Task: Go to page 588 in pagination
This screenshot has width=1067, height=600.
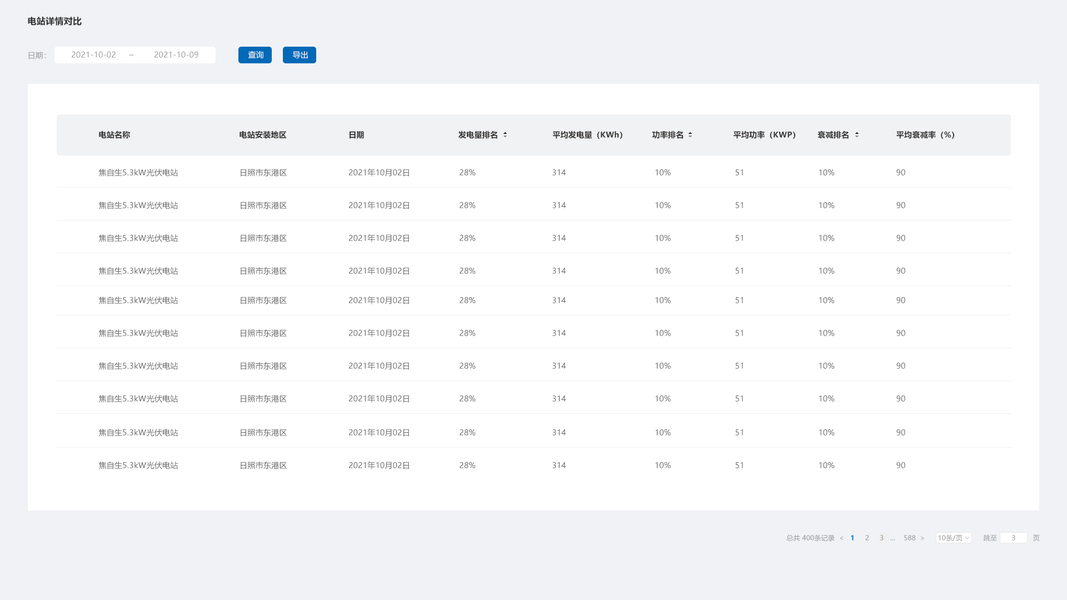Action: (x=910, y=538)
